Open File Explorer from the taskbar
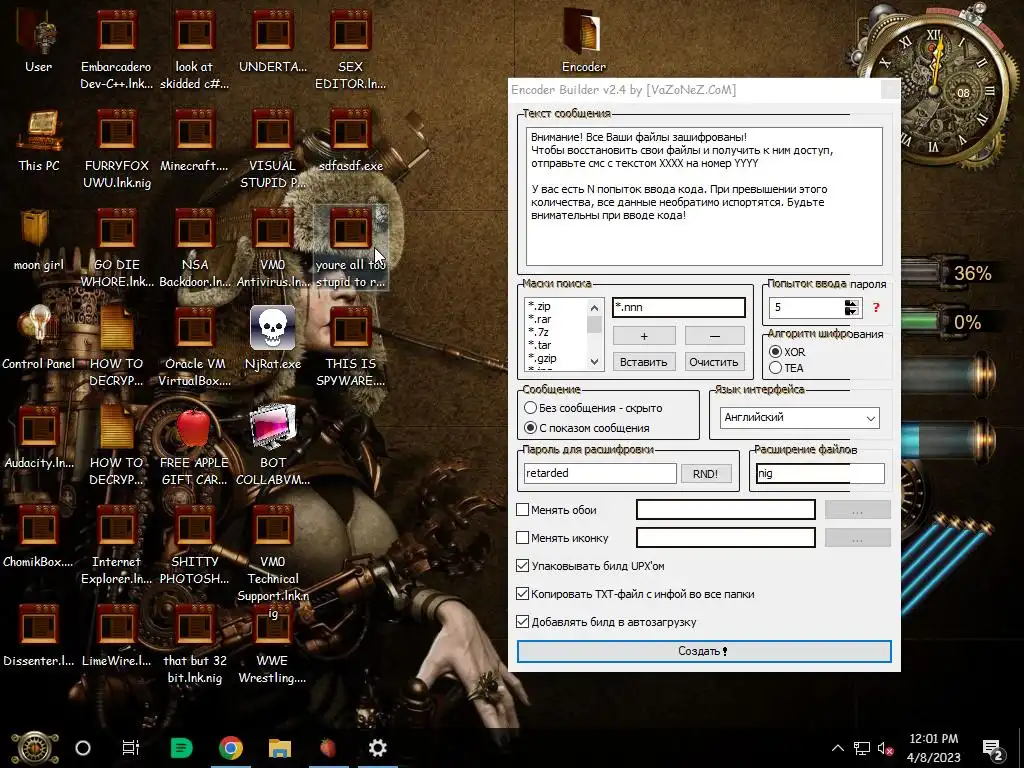This screenshot has width=1024, height=768. 280,748
